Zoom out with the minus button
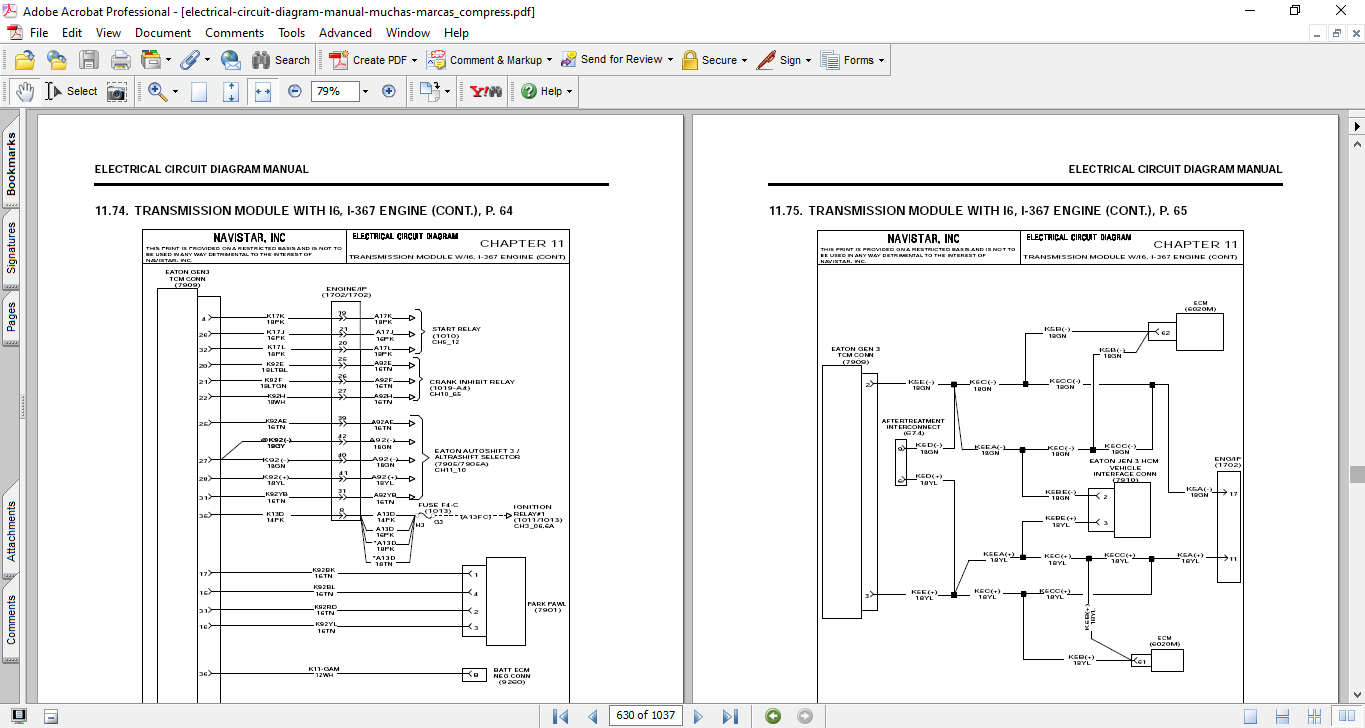Viewport: 1365px width, 728px height. coord(295,91)
